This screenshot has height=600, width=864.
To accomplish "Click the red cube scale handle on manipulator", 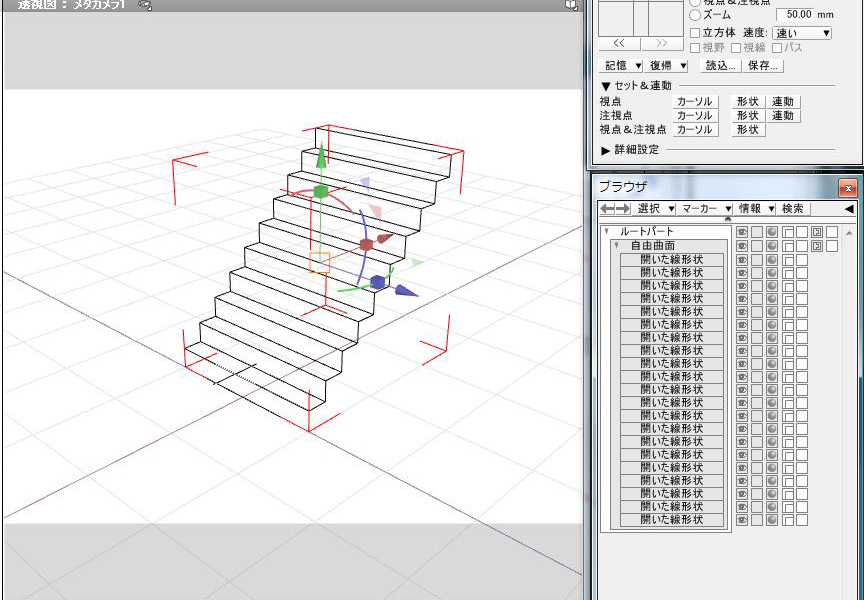I will tap(366, 245).
